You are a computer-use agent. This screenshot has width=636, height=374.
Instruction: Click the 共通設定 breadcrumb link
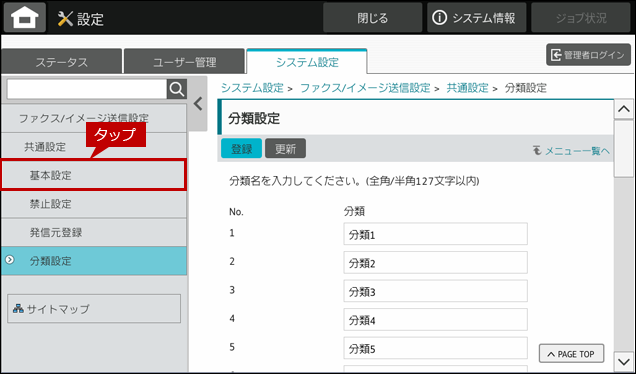pos(467,88)
